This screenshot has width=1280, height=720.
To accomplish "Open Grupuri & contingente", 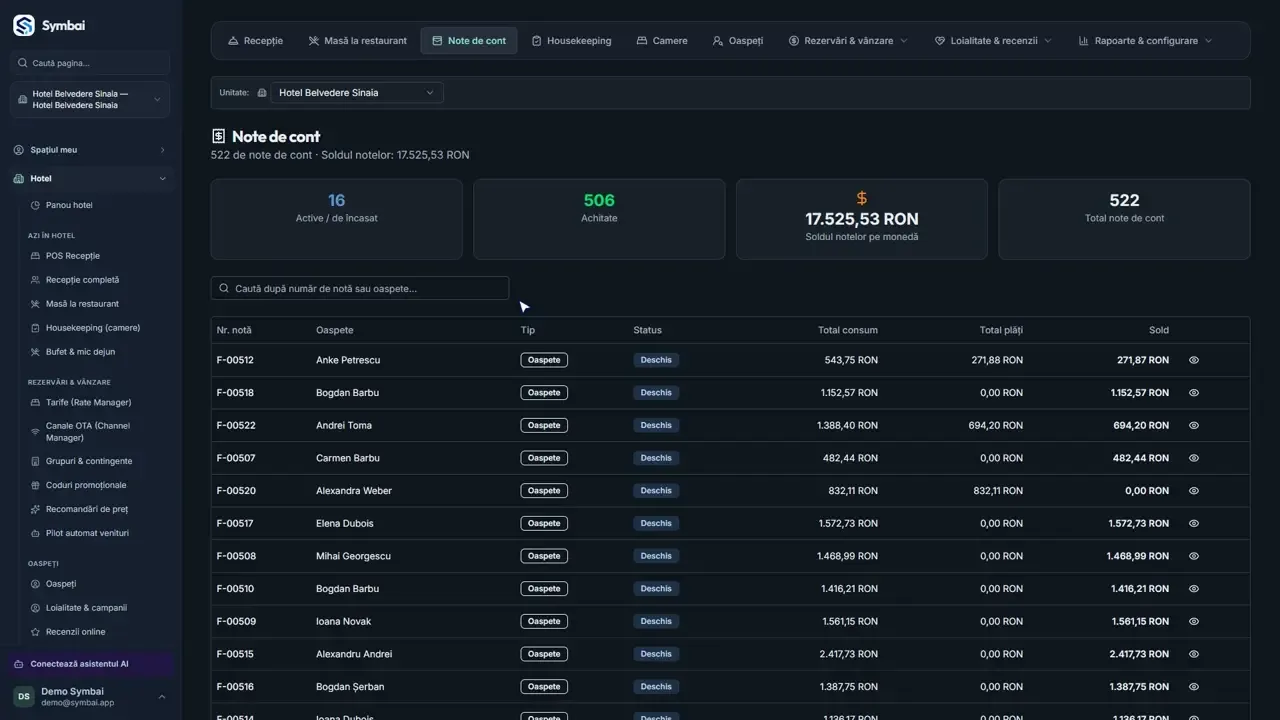I will tap(89, 461).
